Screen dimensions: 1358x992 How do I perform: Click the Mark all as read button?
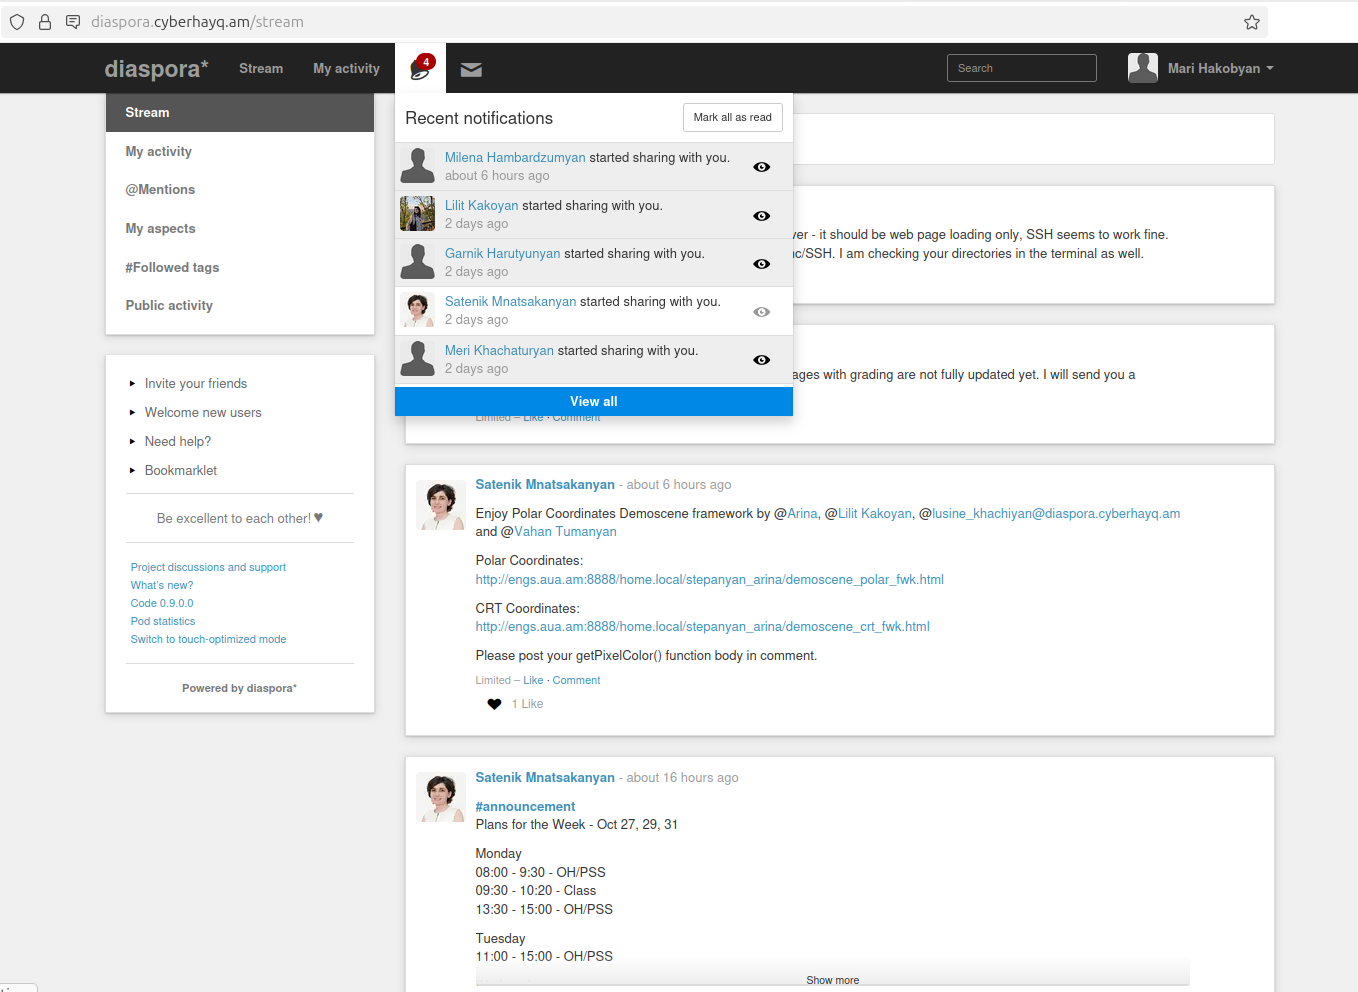coord(733,117)
